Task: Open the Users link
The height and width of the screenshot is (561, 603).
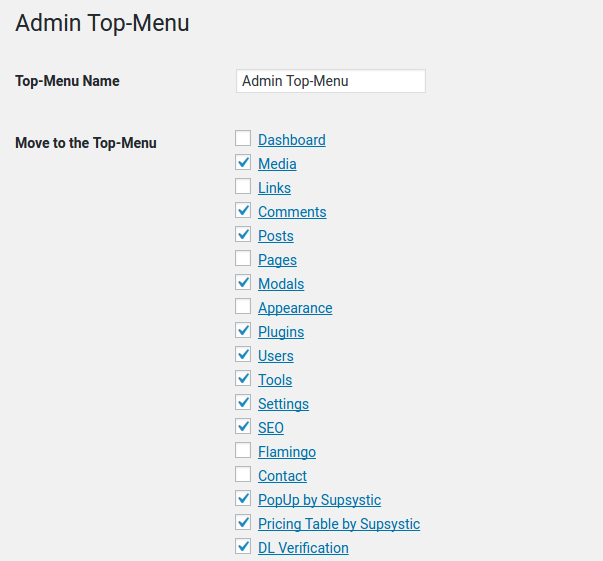Action: tap(276, 356)
